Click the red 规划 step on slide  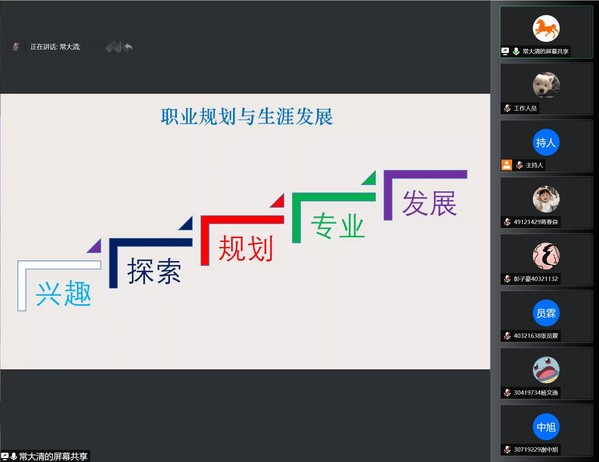242,240
